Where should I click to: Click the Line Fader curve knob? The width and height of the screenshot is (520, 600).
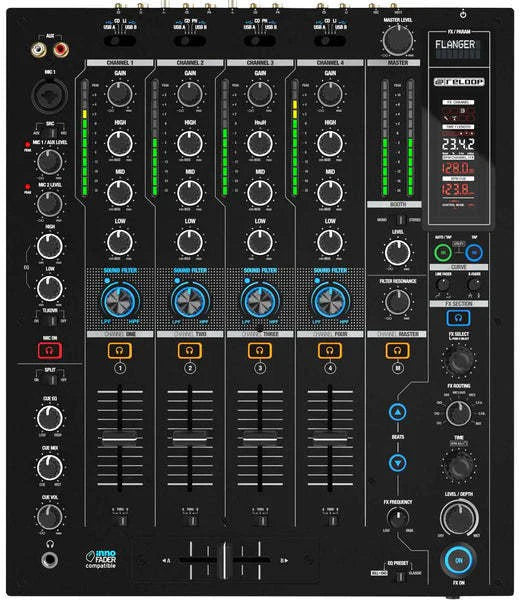[443, 284]
